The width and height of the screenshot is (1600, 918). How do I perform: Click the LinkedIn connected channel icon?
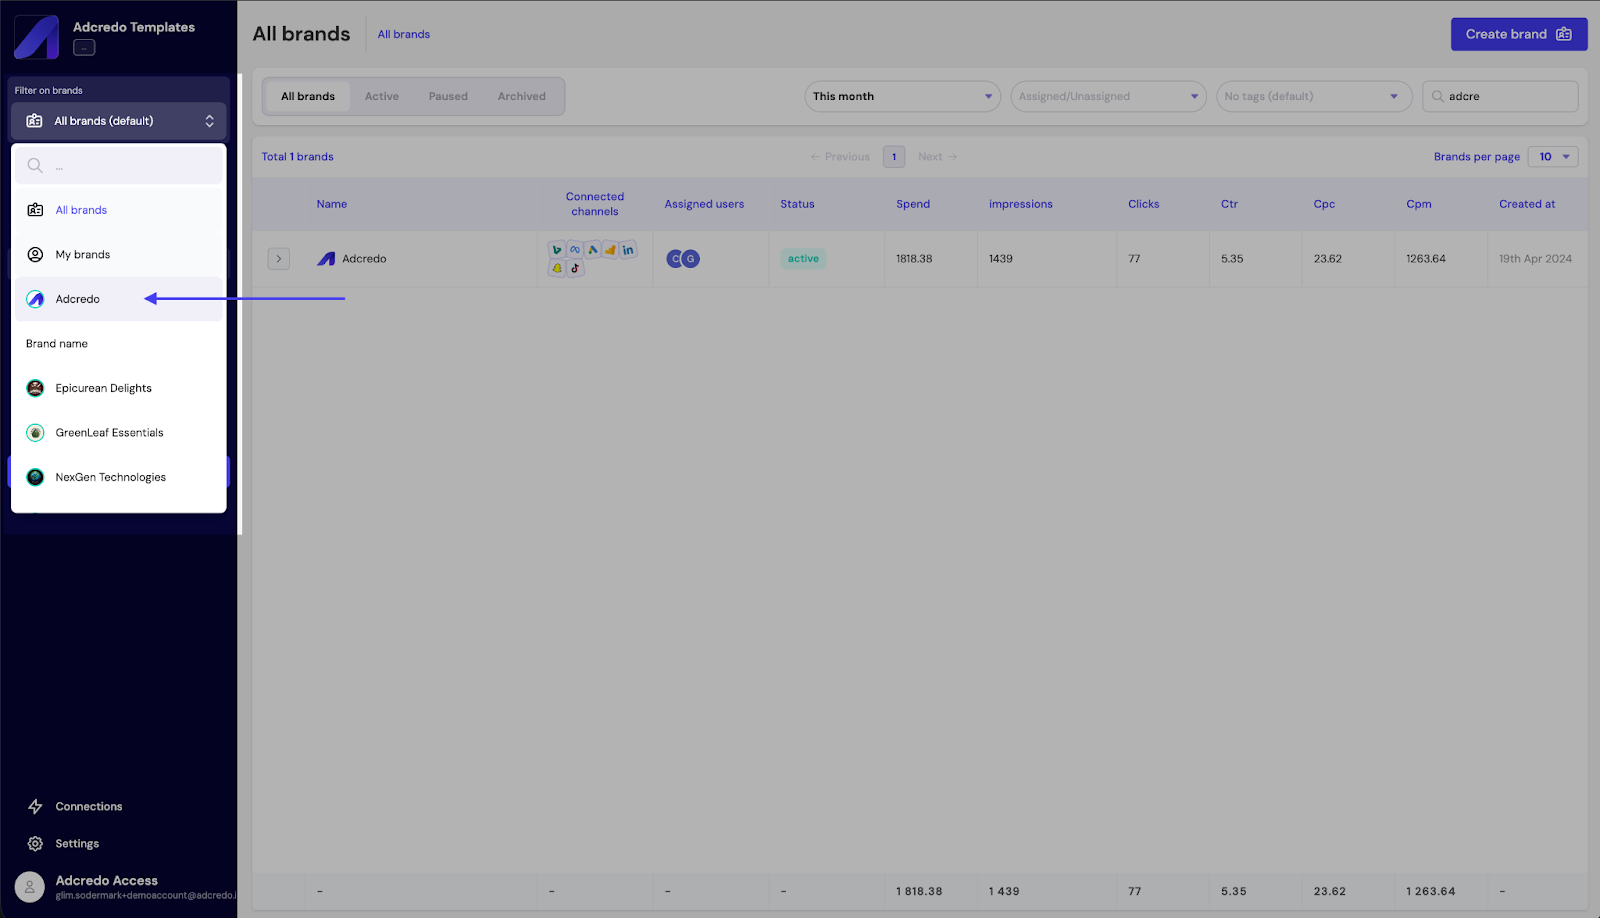click(x=628, y=250)
